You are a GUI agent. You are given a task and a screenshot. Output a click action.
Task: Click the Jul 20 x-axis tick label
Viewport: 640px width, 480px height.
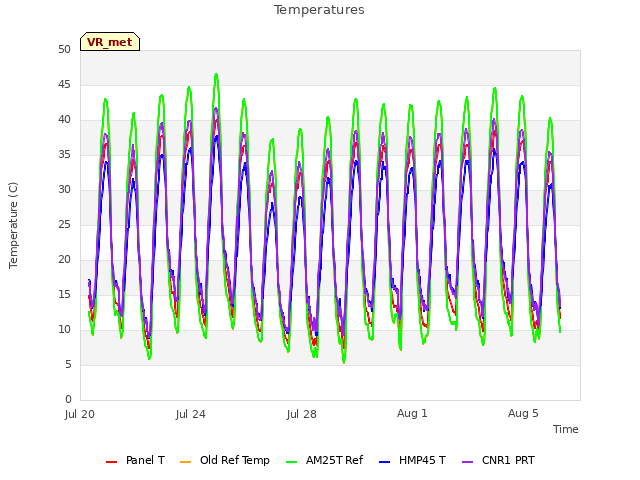(x=80, y=414)
